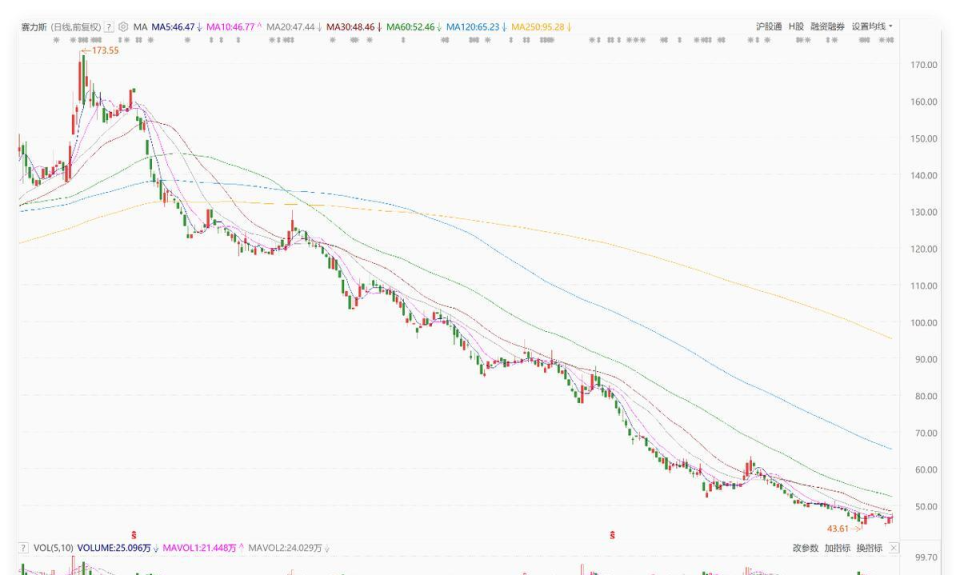Click the 50.00 price axis label

926,506
